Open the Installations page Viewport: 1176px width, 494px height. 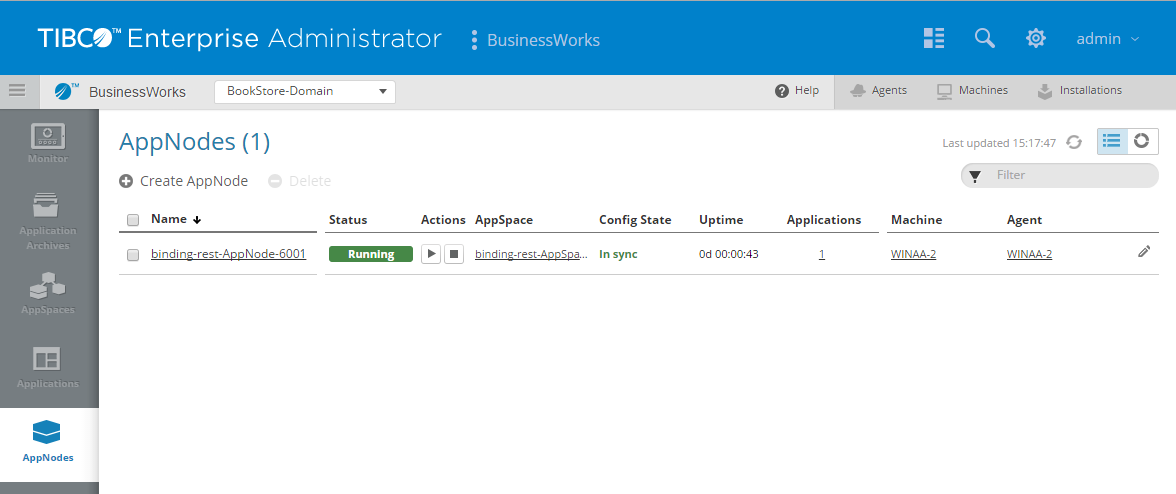point(1079,91)
